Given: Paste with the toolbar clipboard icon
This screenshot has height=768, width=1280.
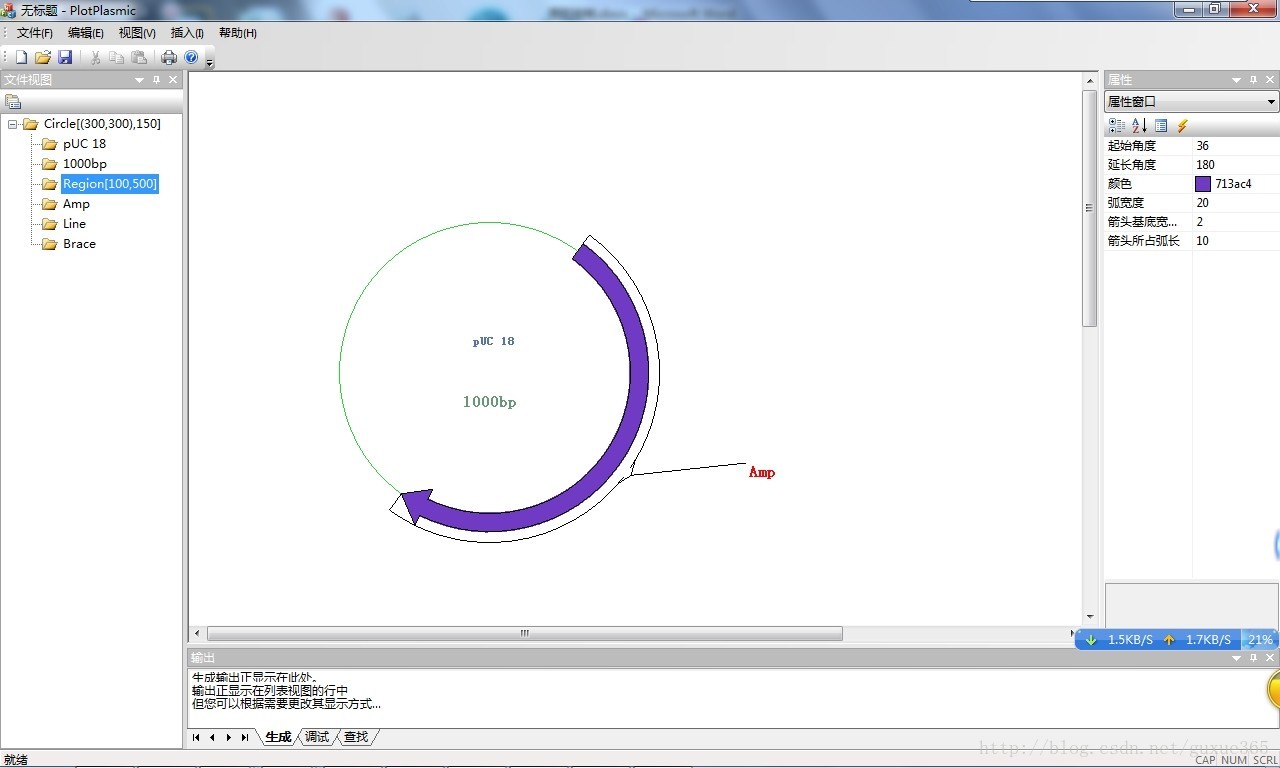Looking at the screenshot, I should [139, 57].
